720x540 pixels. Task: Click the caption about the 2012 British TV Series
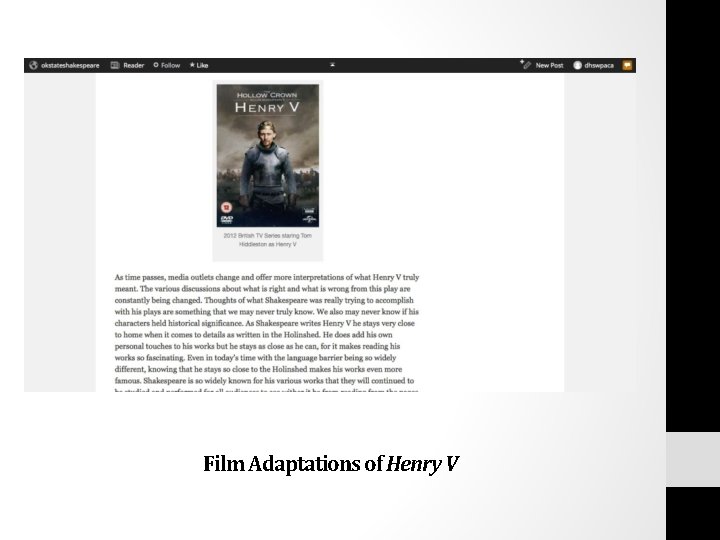click(x=268, y=240)
